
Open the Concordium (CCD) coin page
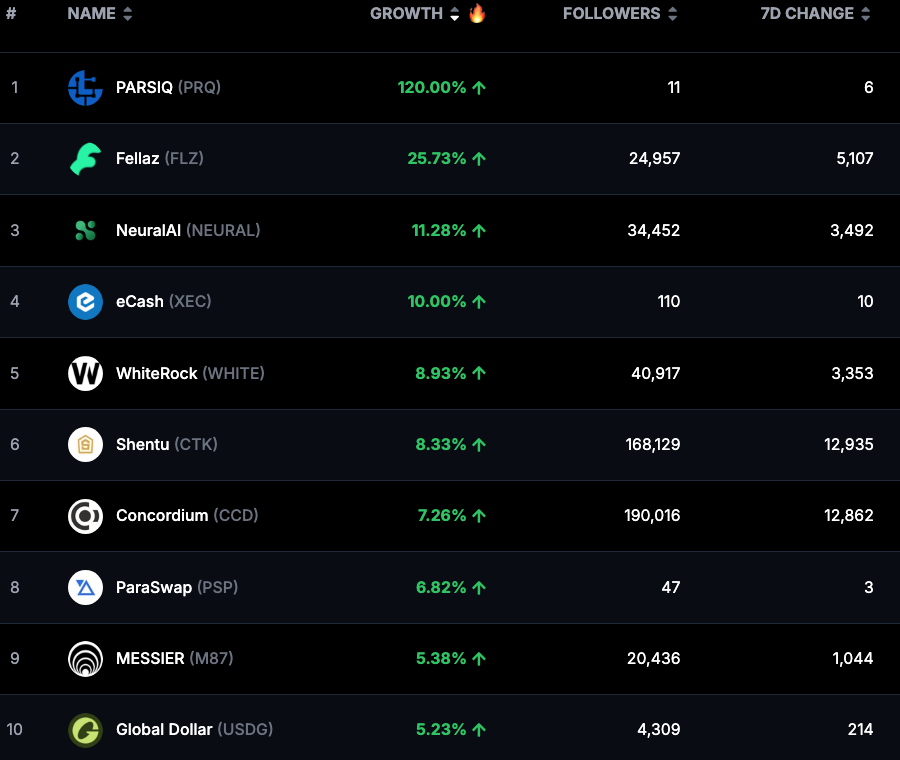point(187,515)
